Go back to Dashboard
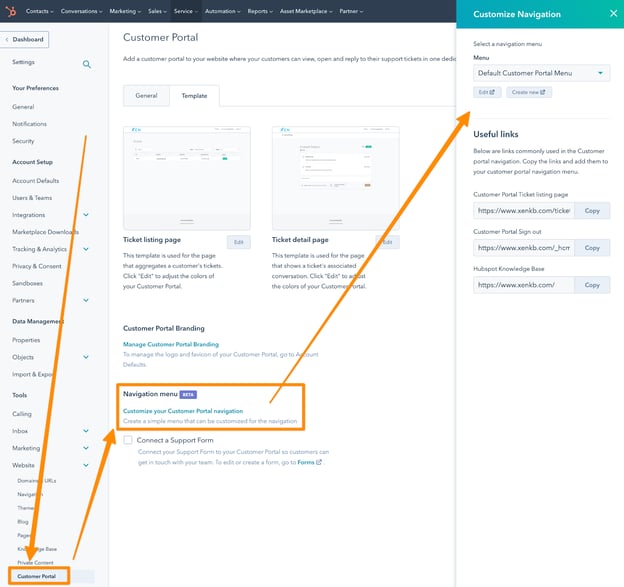This screenshot has height=587, width=624. 25,39
